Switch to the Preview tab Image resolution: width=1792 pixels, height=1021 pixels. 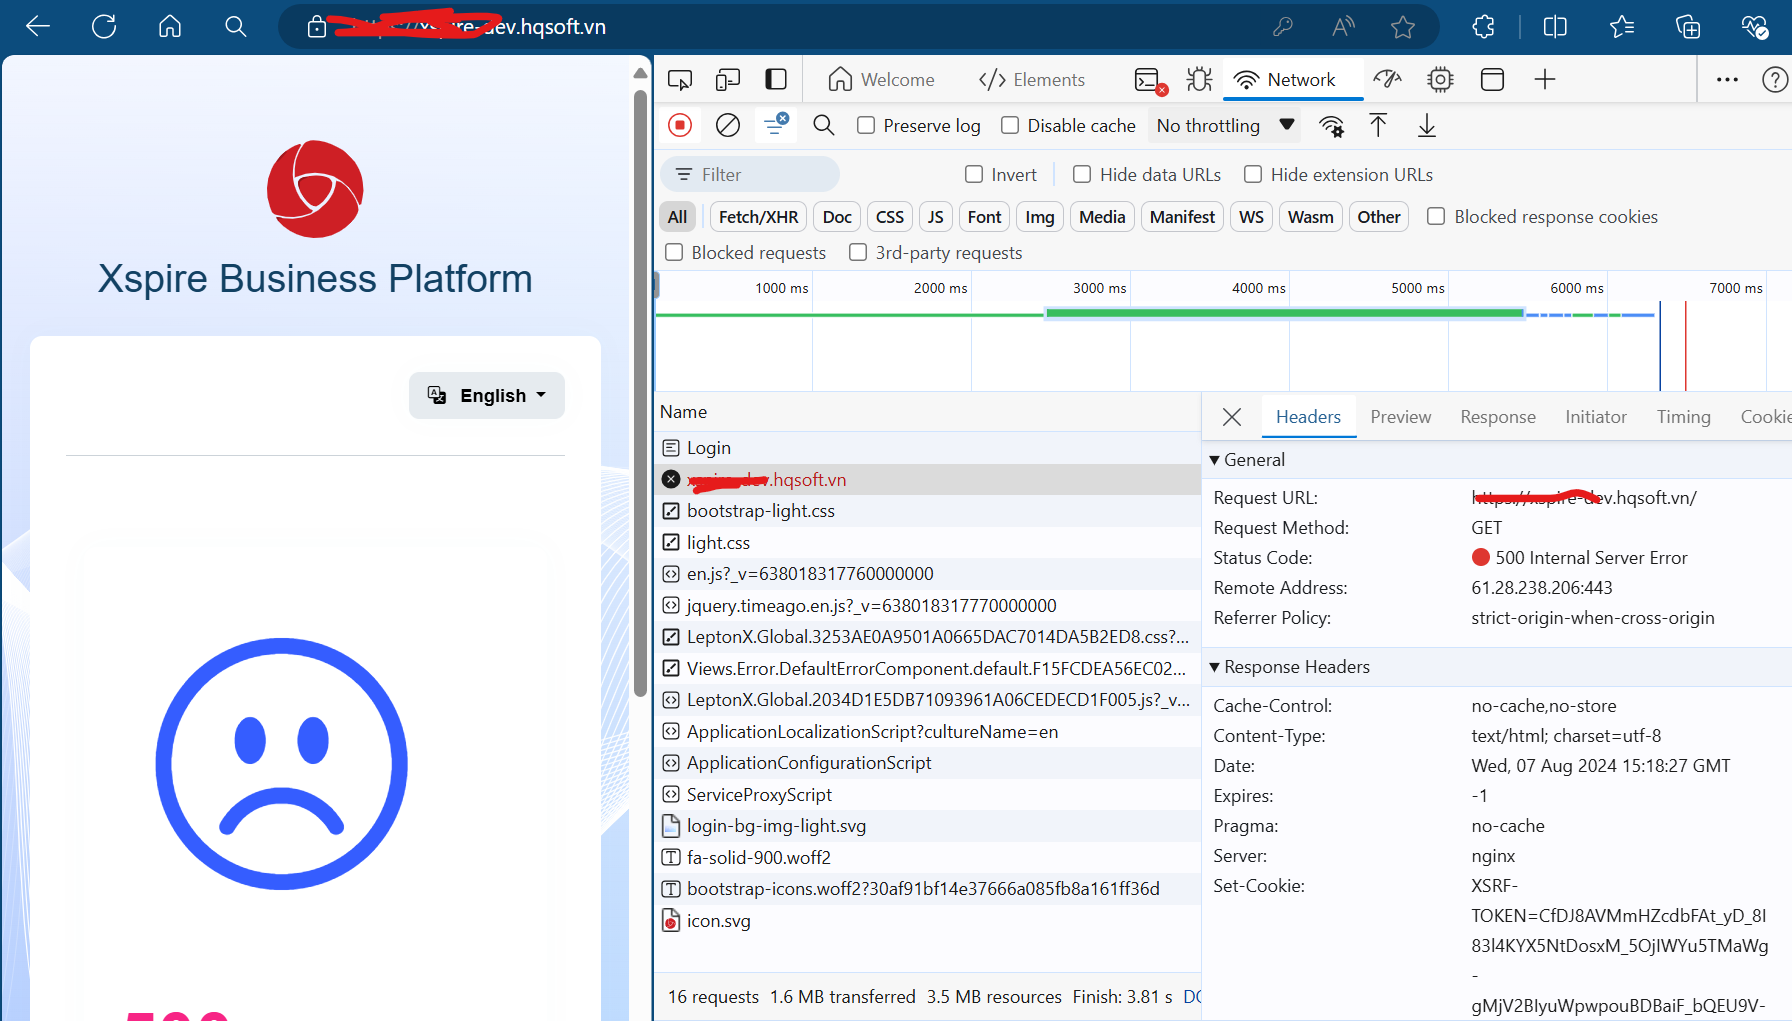tap(1400, 417)
